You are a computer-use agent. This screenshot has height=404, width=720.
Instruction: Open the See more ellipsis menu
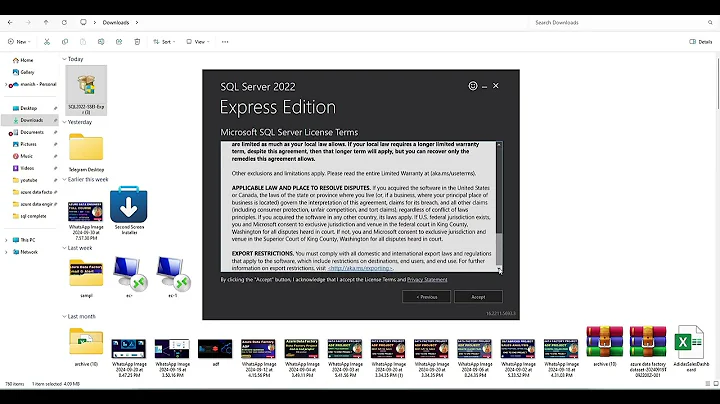point(225,42)
